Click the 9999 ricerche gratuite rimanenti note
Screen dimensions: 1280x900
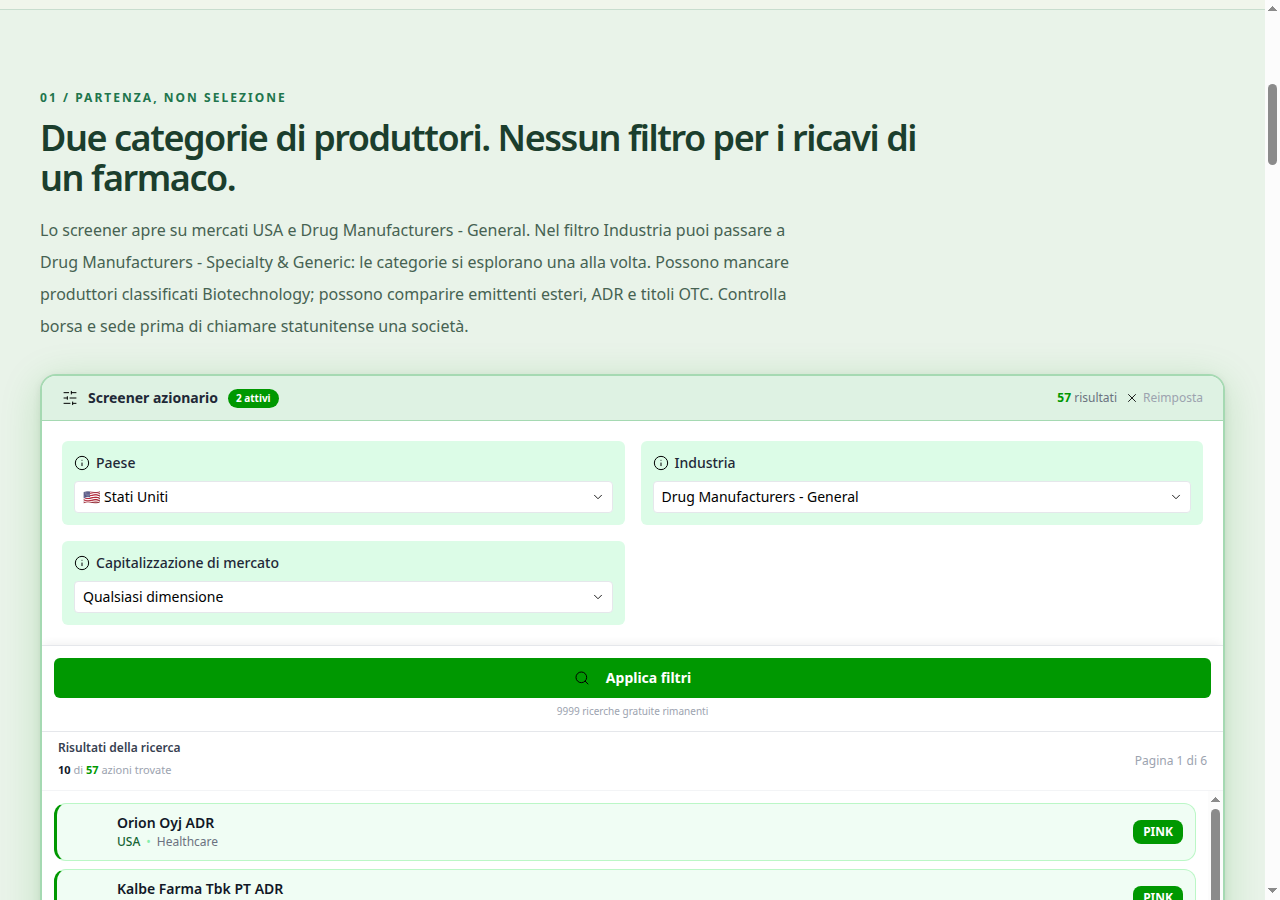tap(632, 712)
